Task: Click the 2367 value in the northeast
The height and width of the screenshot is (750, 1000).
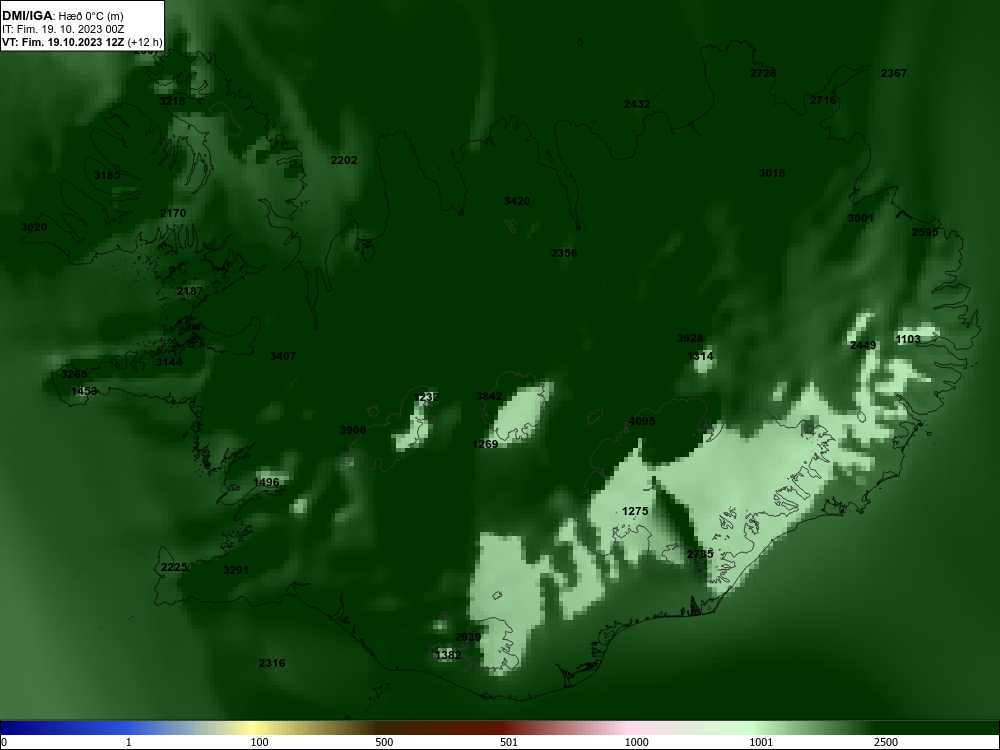Action: (893, 73)
